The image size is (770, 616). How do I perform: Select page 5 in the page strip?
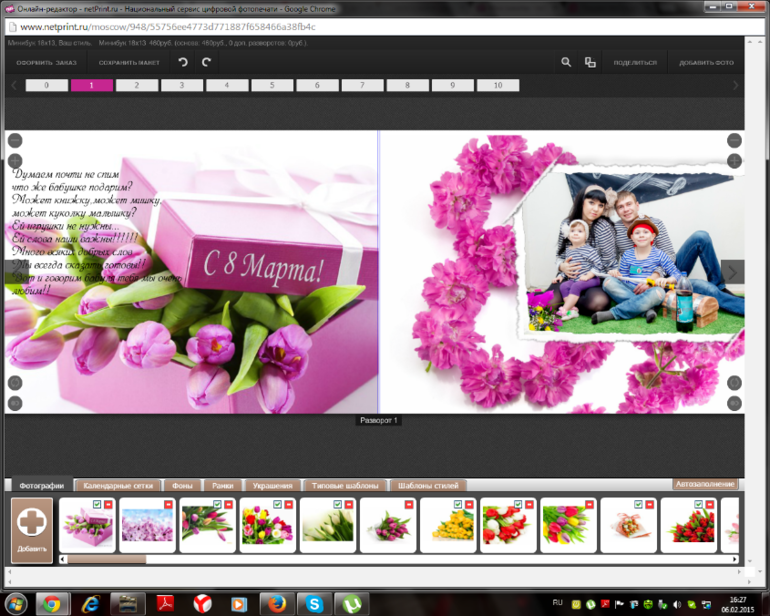[x=272, y=86]
